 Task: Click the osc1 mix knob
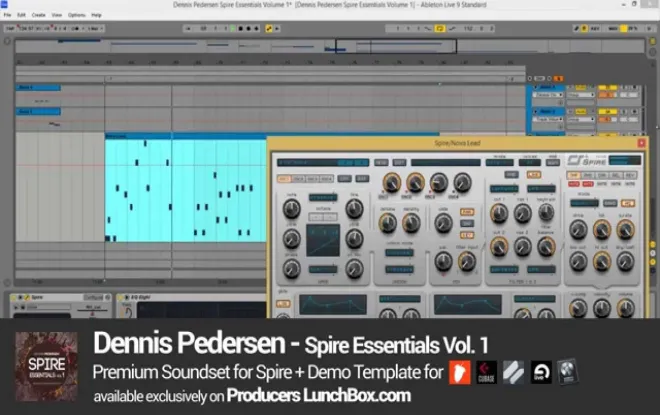tap(391, 183)
